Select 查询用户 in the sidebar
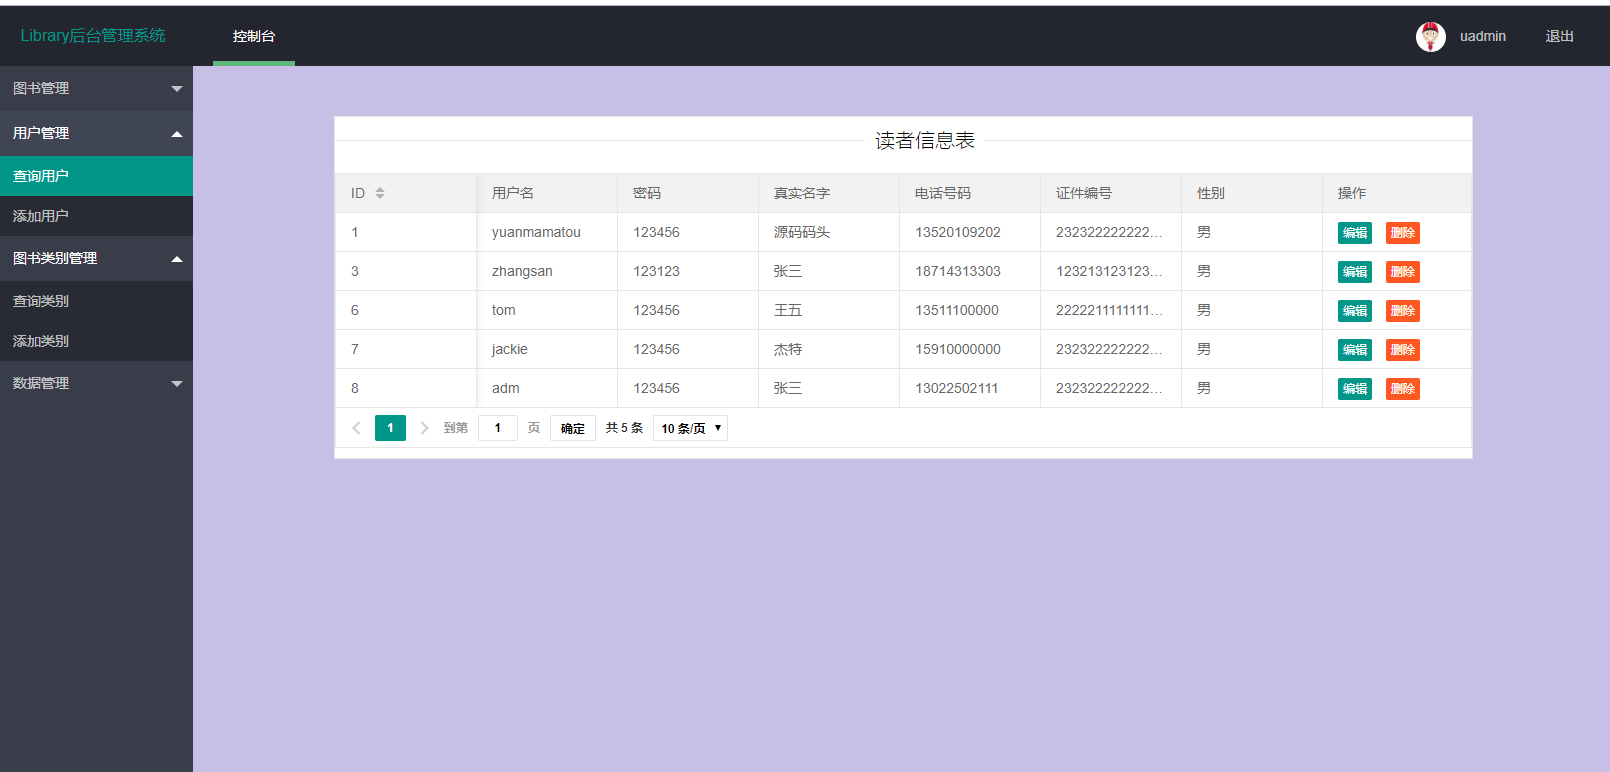Viewport: 1610px width, 772px height. tap(96, 176)
